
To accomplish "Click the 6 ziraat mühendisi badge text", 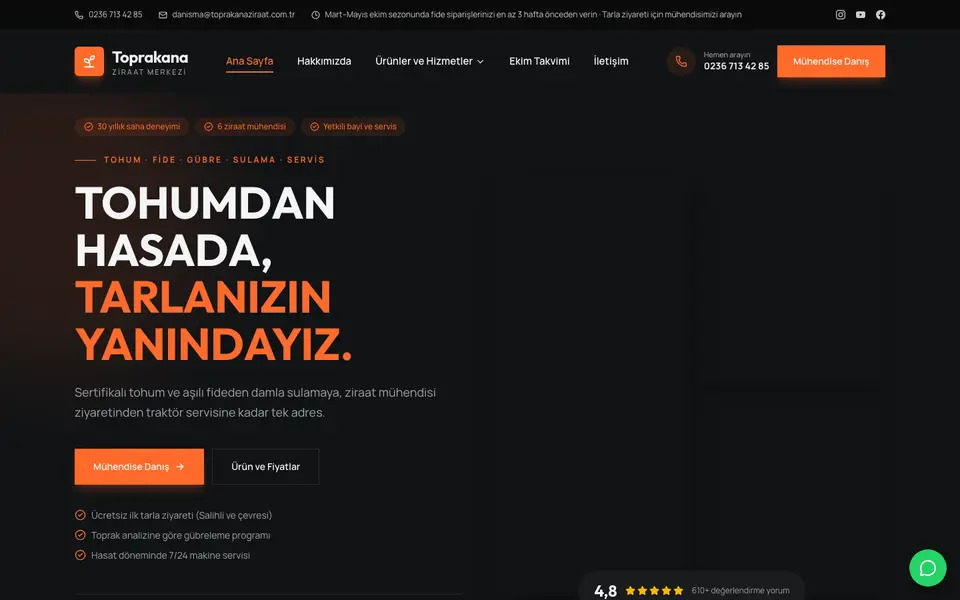I will pos(251,127).
